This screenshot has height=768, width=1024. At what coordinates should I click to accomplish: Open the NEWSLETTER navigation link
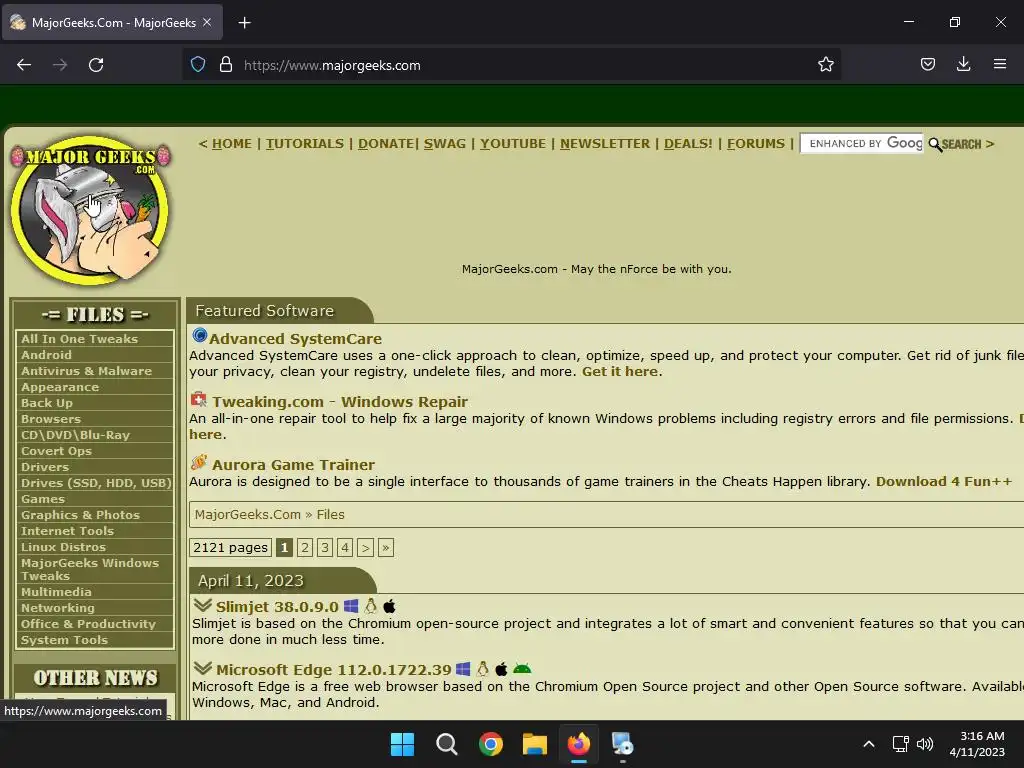pyautogui.click(x=605, y=144)
